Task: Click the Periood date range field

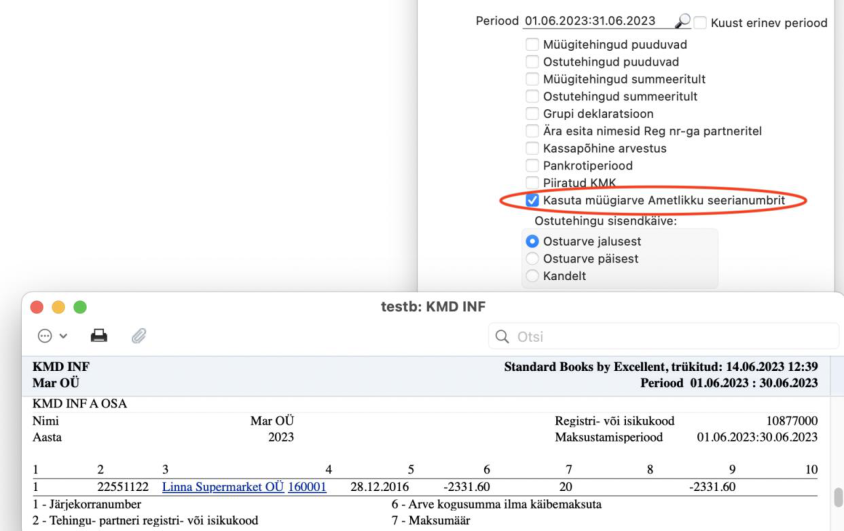Action: 599,21
